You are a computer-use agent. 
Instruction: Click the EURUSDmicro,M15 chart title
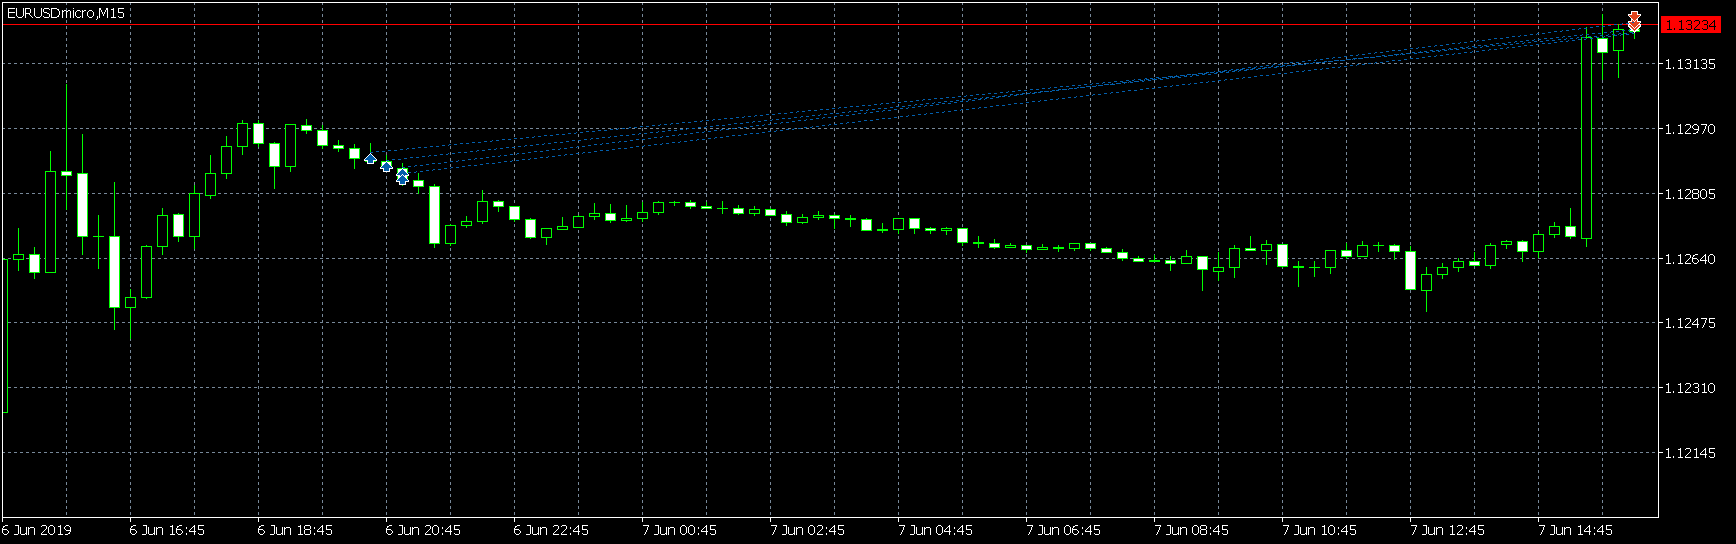pos(66,13)
